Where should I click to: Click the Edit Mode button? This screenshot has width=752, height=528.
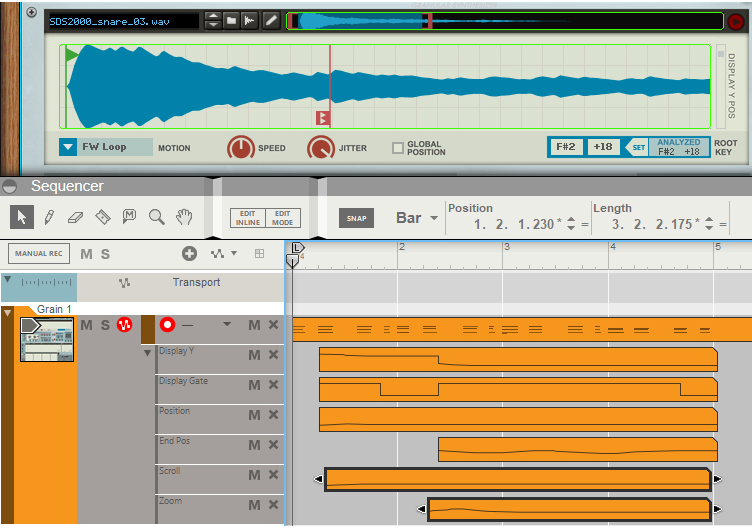283,218
